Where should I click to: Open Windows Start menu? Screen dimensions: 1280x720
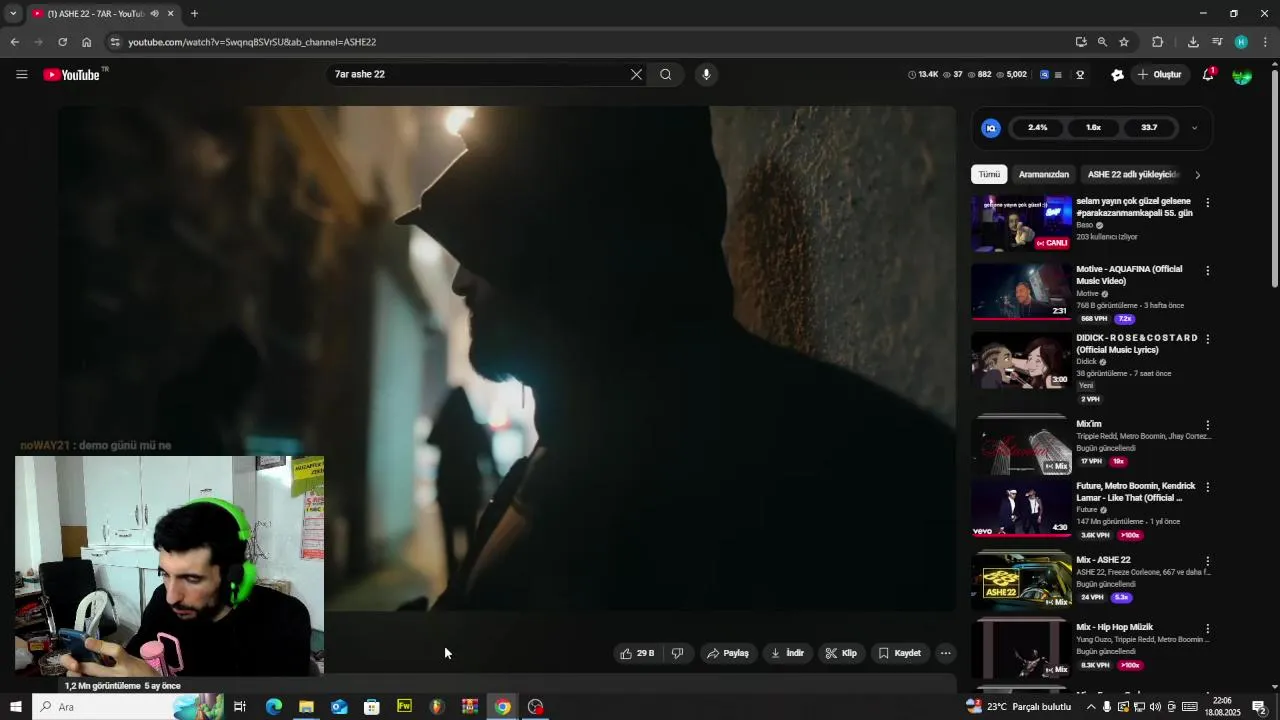(15, 707)
